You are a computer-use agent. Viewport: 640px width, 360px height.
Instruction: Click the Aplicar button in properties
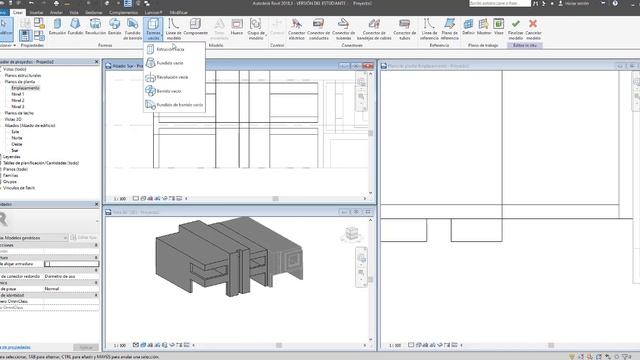[86, 347]
